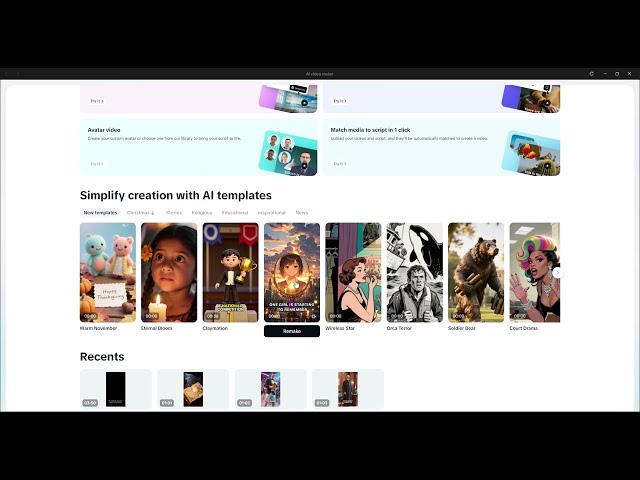Click the Claymation label
Image resolution: width=640 pixels, height=480 pixels.
pos(215,328)
